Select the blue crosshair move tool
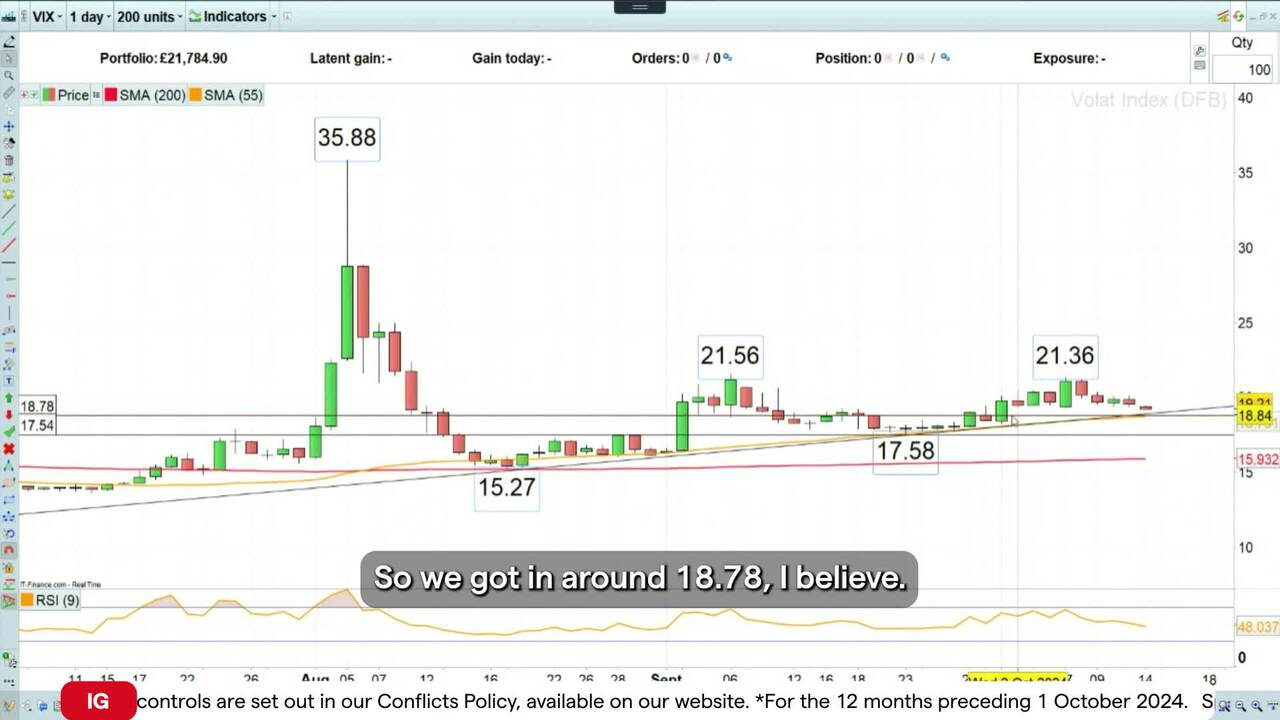This screenshot has height=720, width=1280. 9,127
